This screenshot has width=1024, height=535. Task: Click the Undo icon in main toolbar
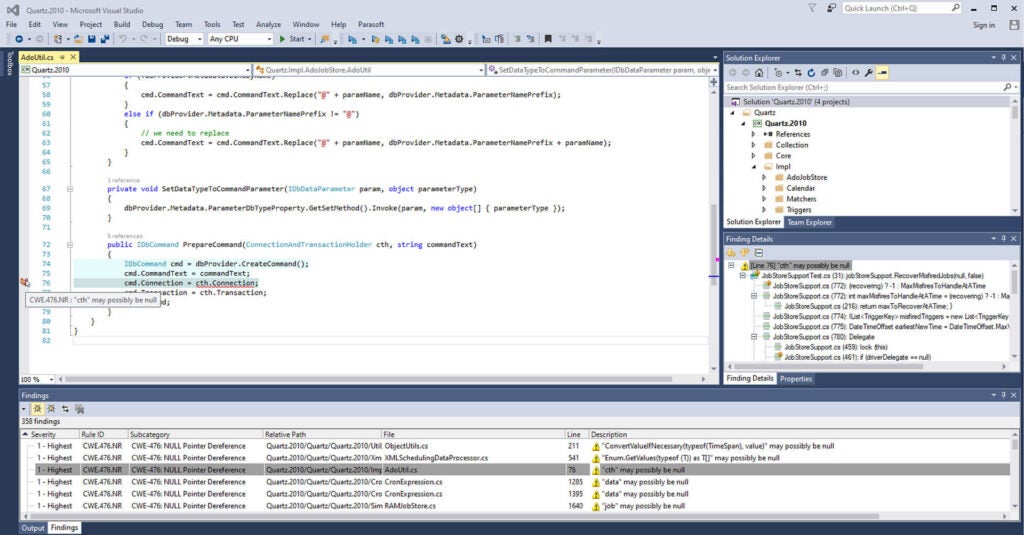(122, 39)
